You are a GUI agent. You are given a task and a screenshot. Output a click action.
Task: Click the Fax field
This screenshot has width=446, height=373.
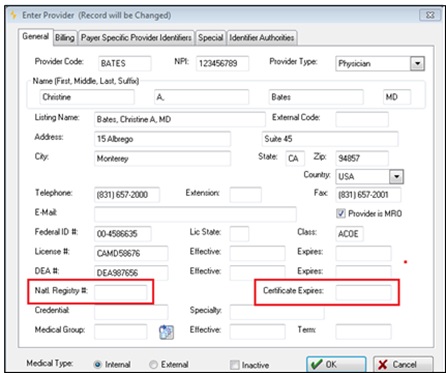coord(368,195)
